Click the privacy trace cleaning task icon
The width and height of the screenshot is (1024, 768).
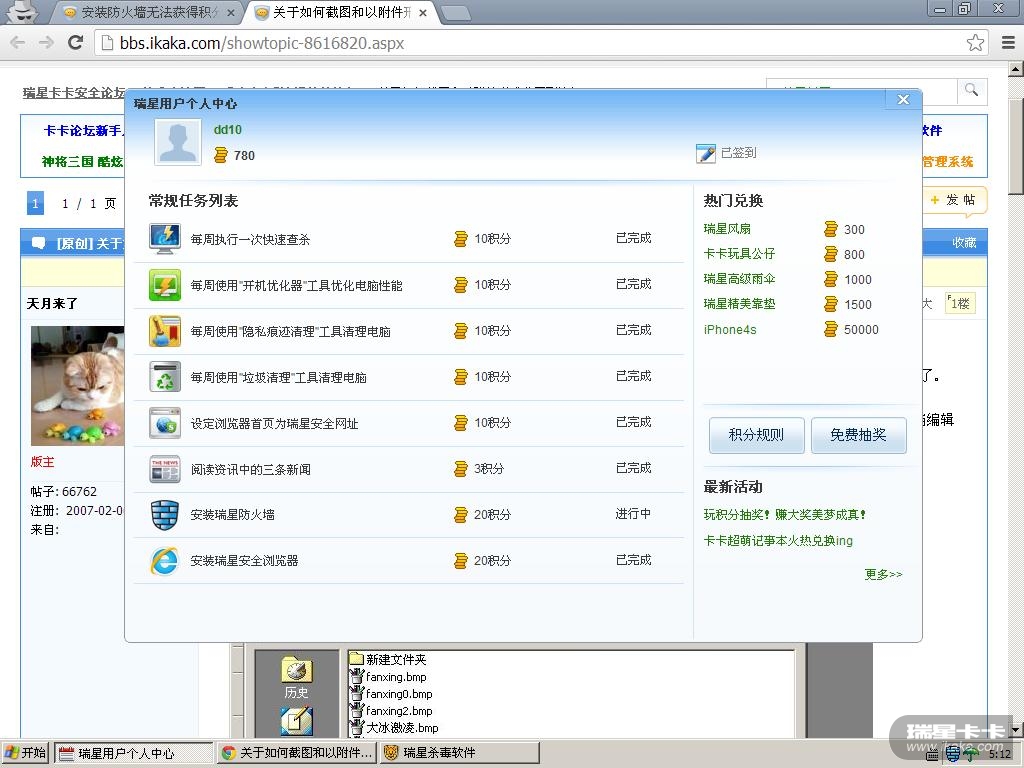(165, 330)
